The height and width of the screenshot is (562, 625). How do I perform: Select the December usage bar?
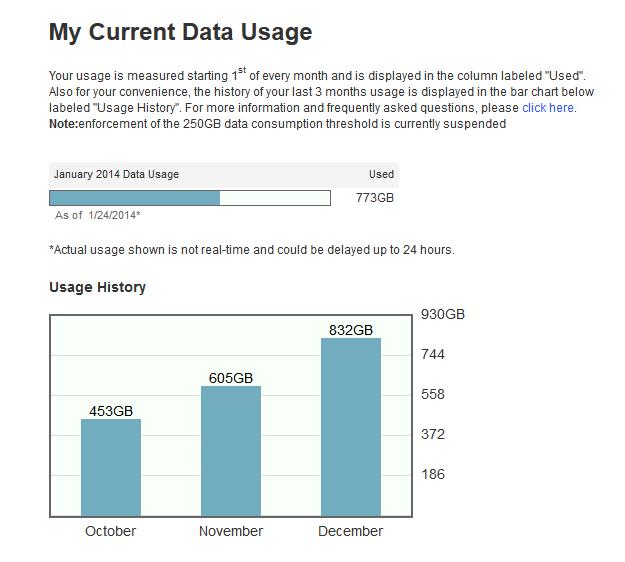point(351,427)
